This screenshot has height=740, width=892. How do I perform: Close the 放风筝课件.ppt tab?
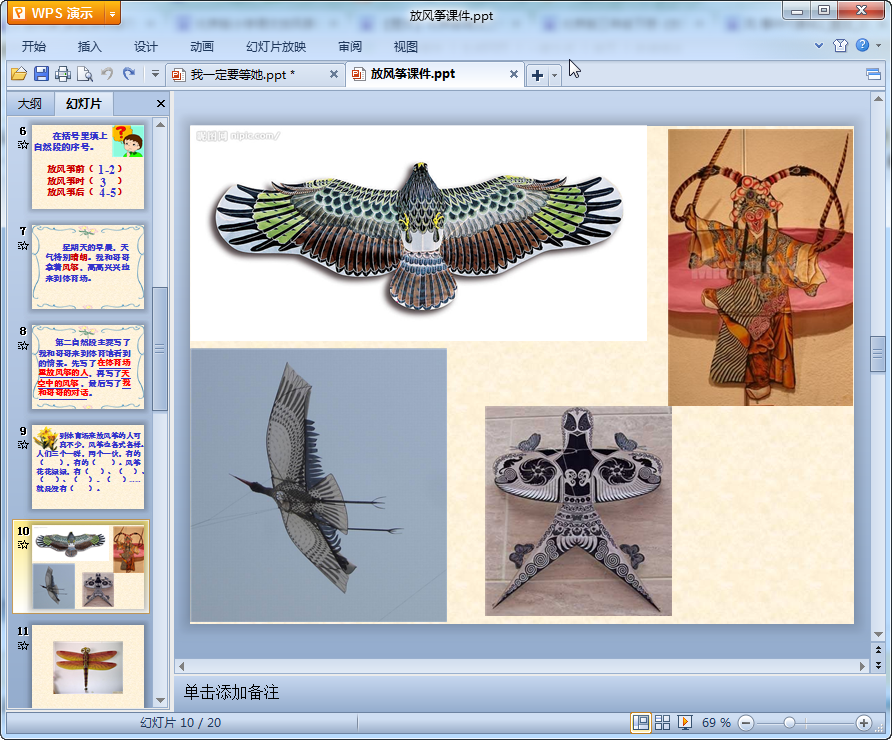514,74
